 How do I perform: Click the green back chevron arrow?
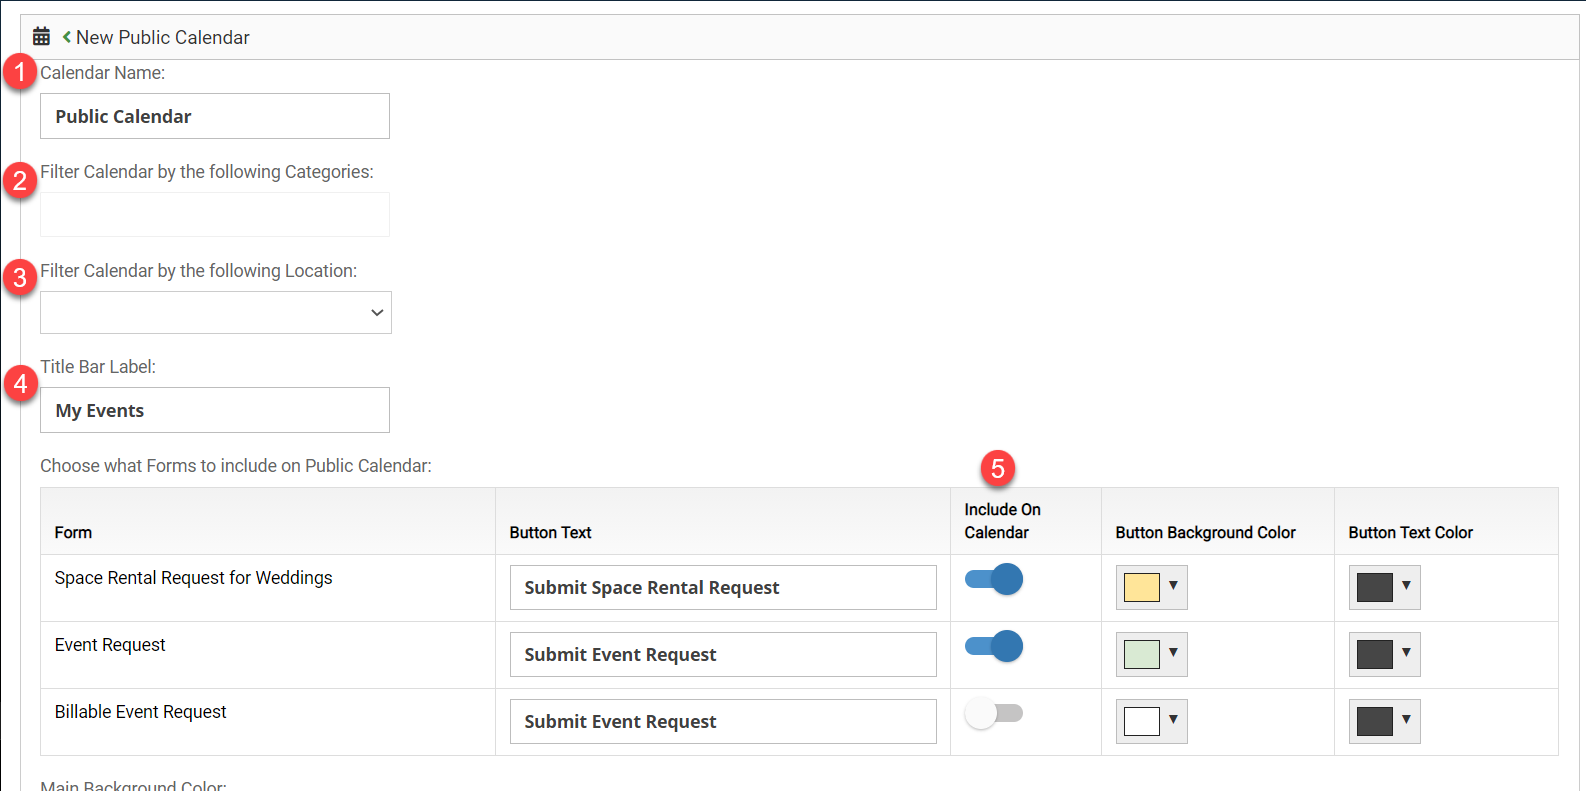[66, 37]
